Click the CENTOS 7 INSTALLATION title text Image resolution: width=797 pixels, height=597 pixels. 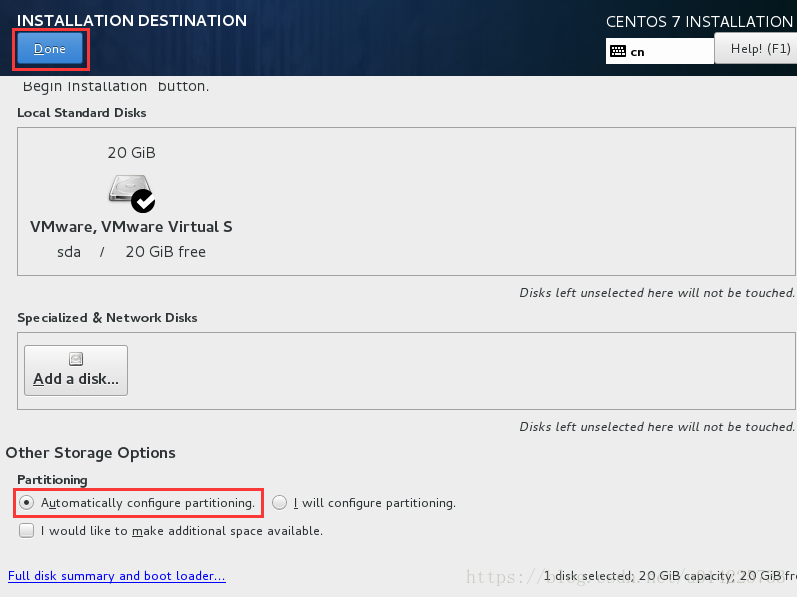click(699, 21)
